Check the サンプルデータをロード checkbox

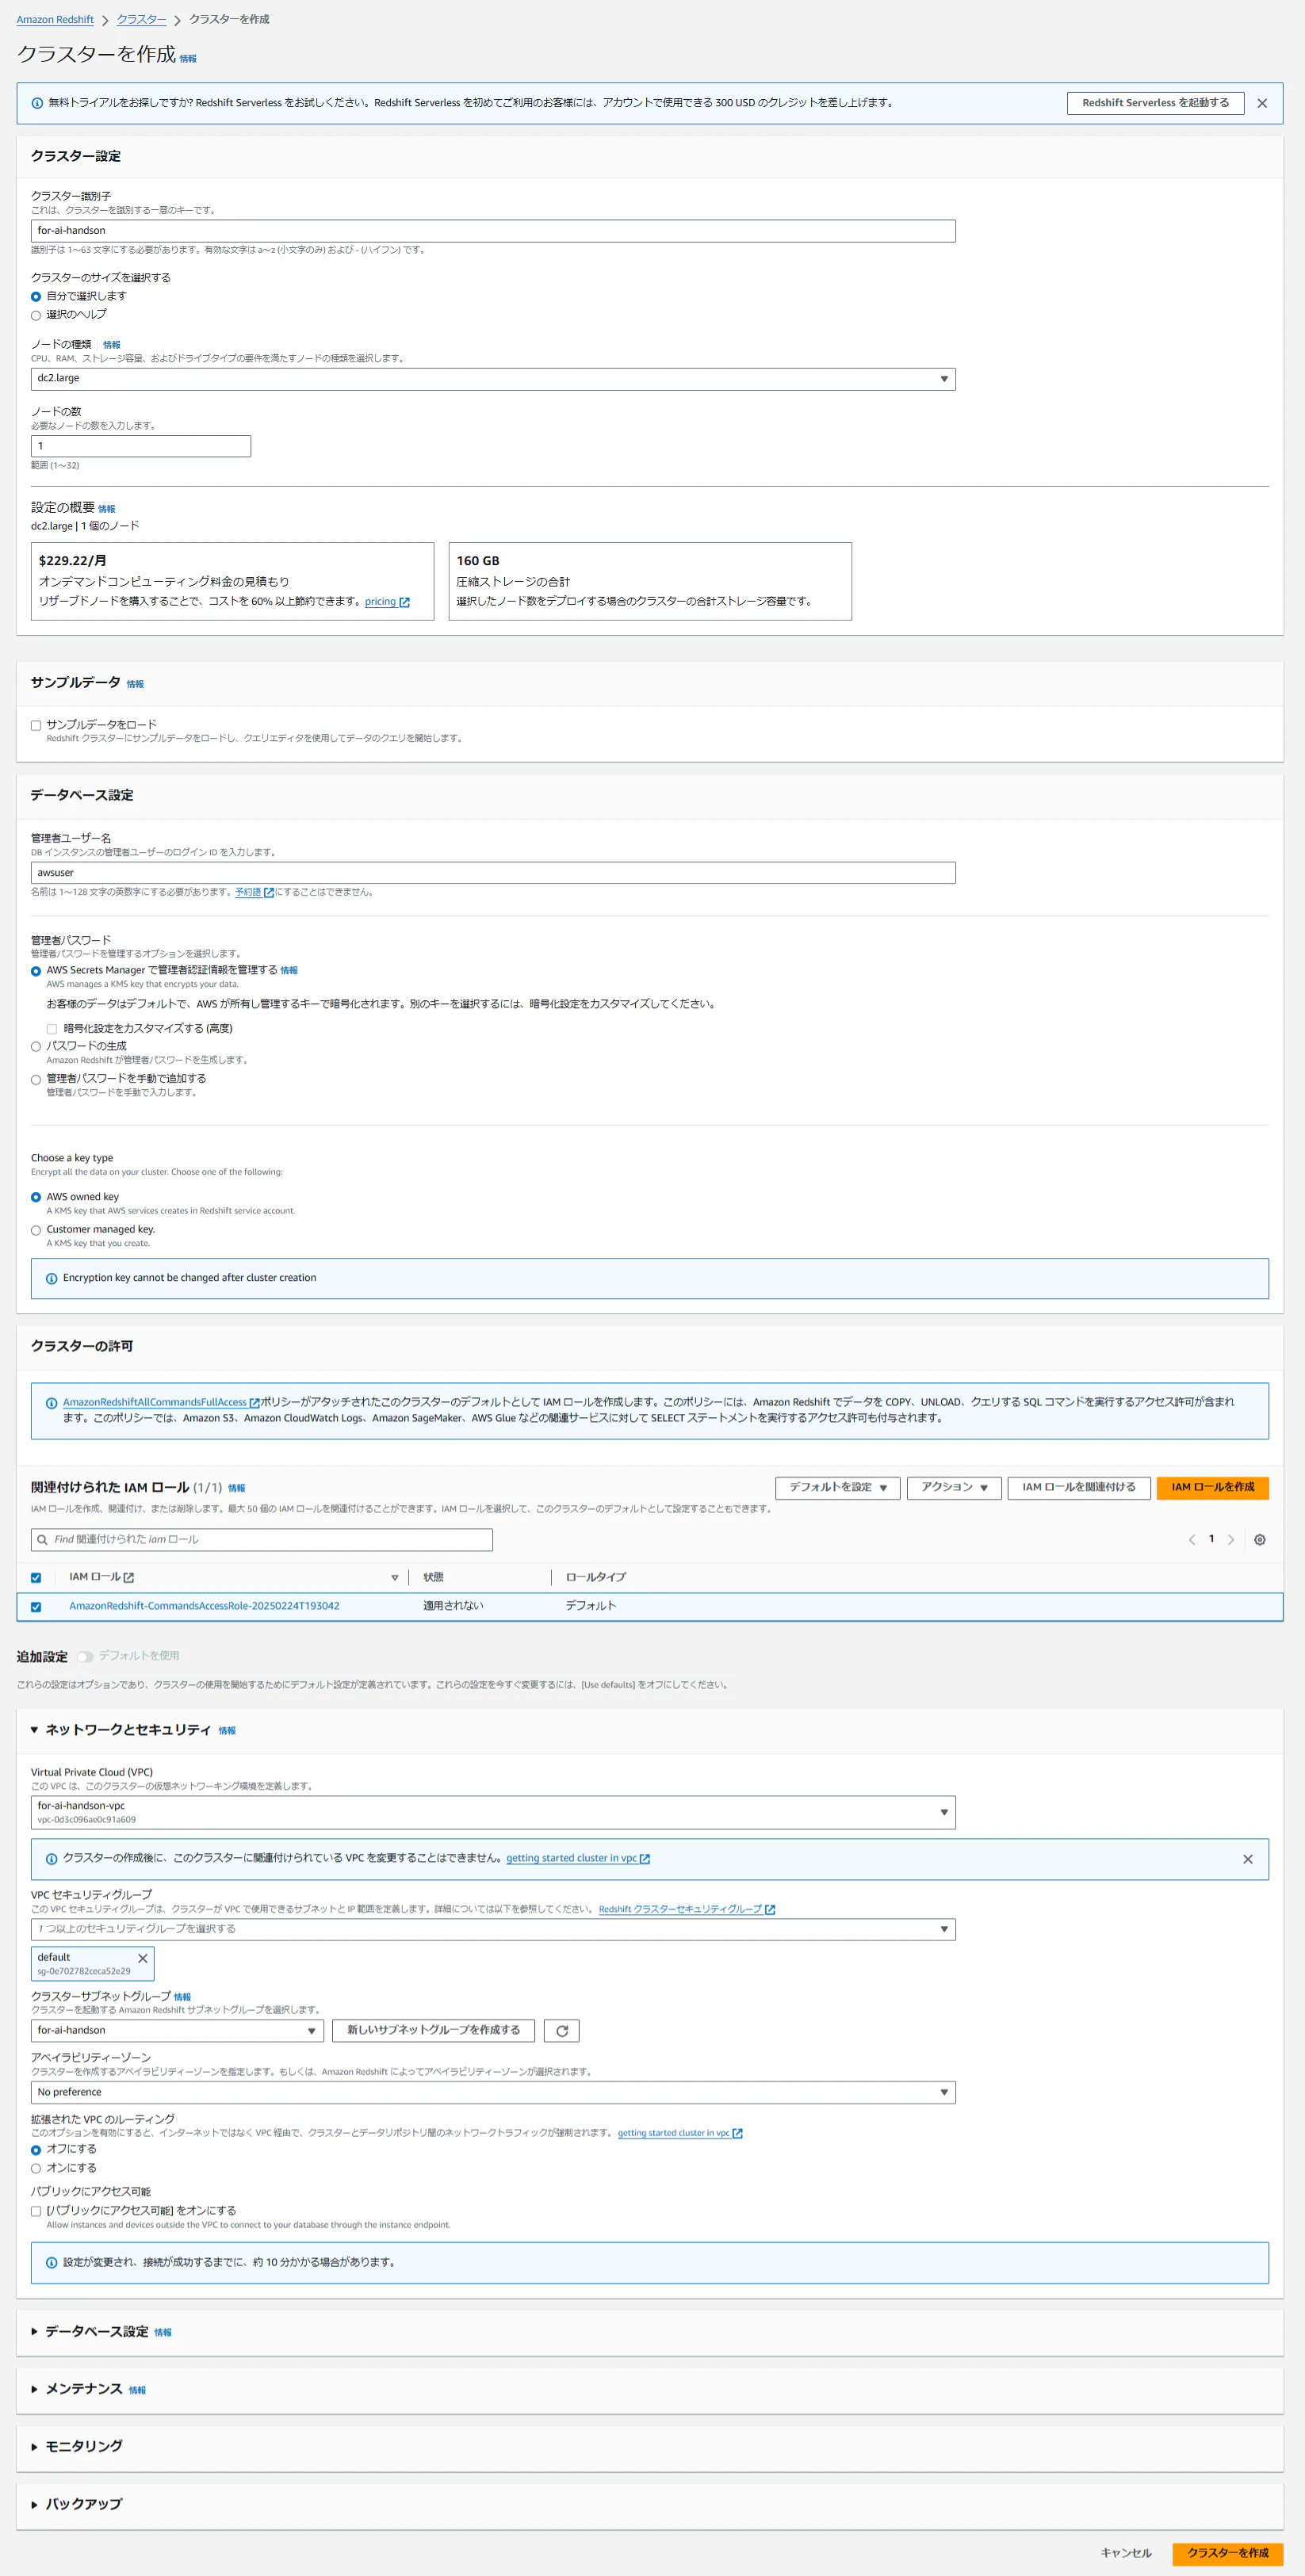(x=36, y=726)
